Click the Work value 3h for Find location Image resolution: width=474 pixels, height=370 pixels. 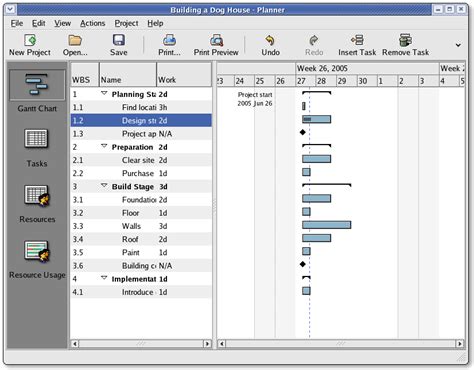(163, 107)
